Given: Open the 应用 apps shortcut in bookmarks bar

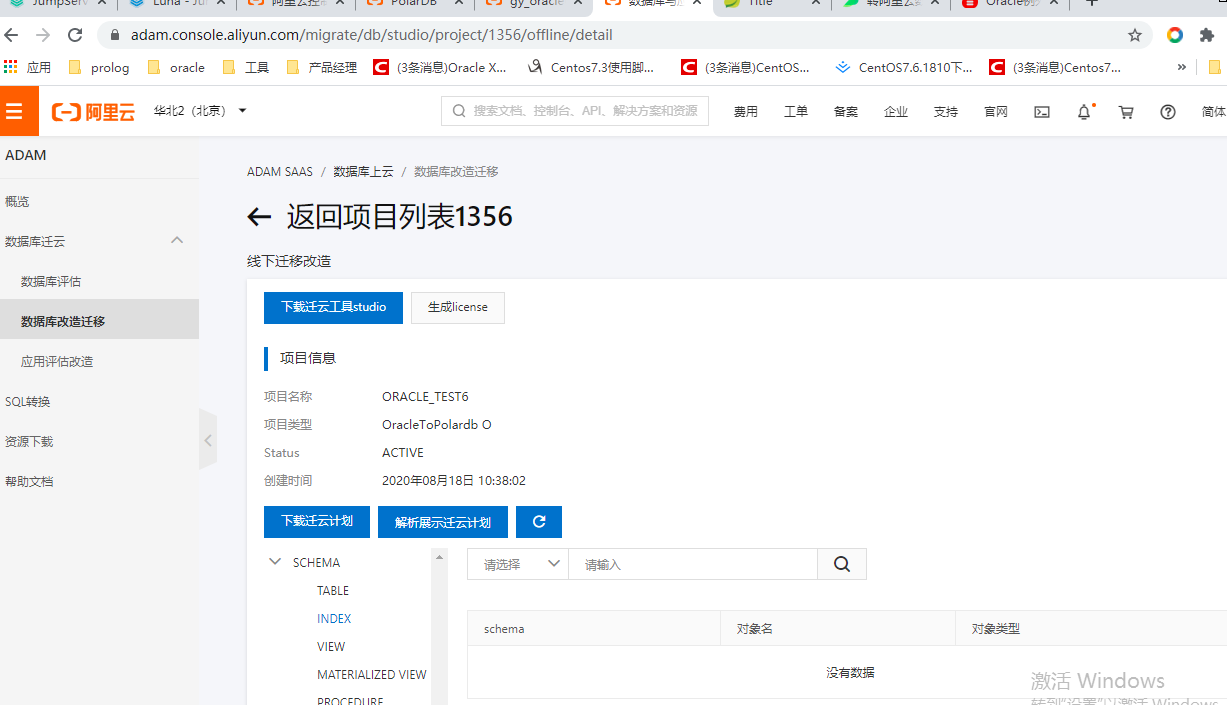Looking at the screenshot, I should [x=28, y=68].
